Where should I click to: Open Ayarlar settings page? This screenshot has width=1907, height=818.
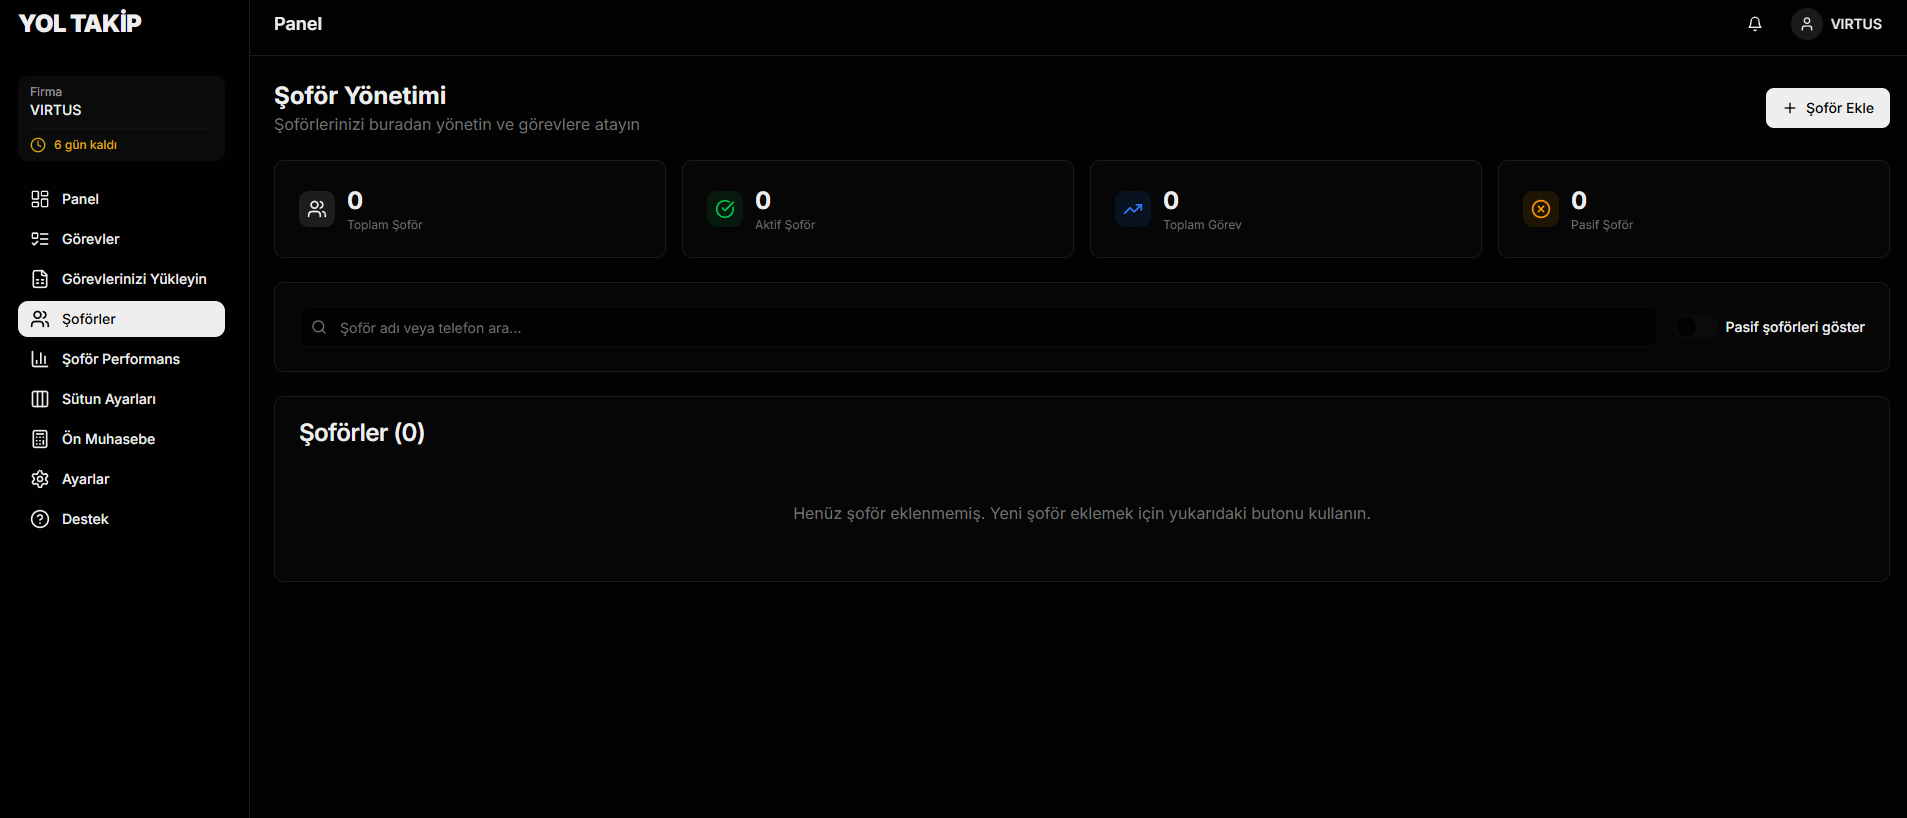[85, 479]
